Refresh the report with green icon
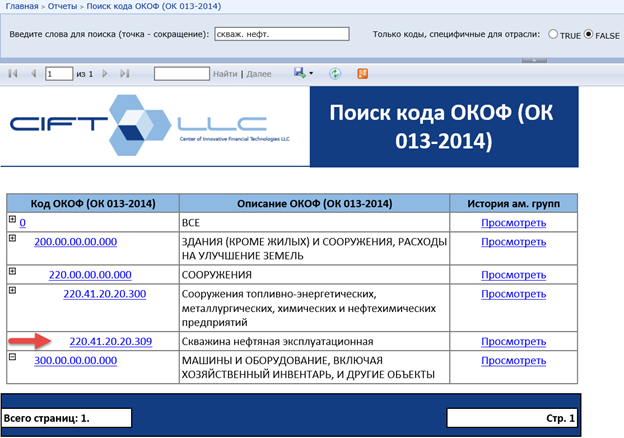 coord(335,74)
